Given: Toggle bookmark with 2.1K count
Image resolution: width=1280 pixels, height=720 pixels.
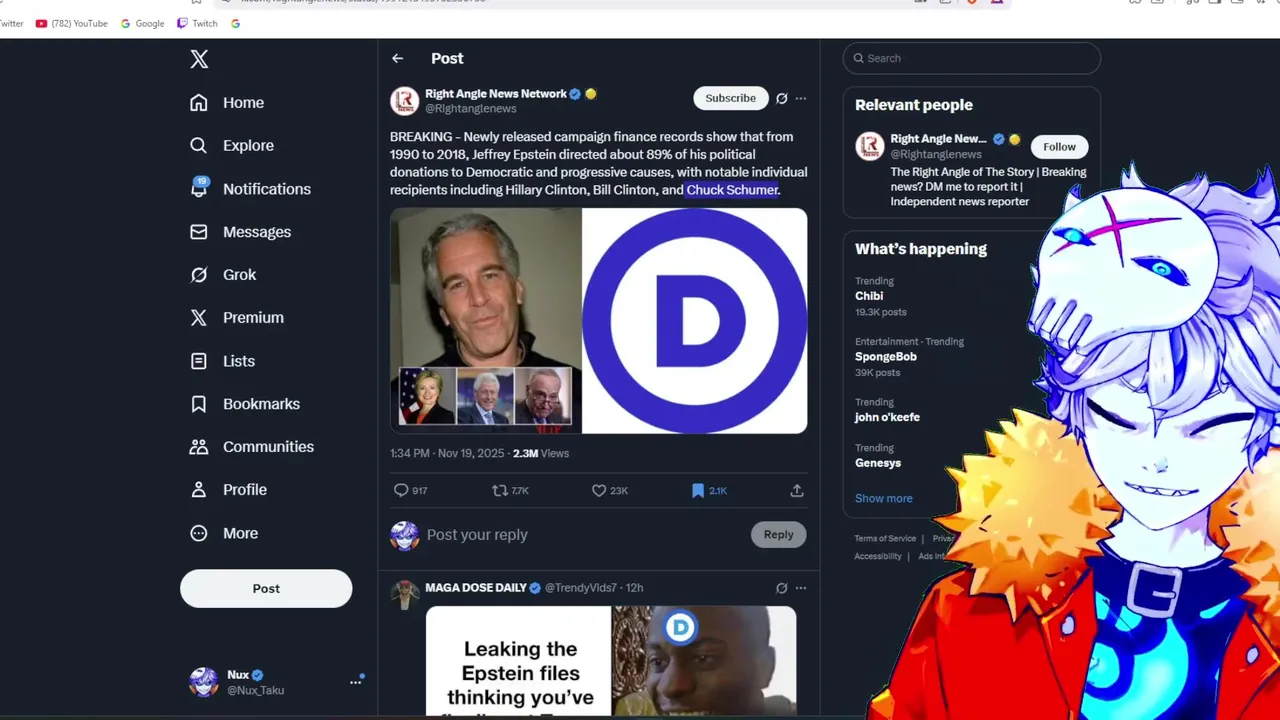Looking at the screenshot, I should (709, 490).
